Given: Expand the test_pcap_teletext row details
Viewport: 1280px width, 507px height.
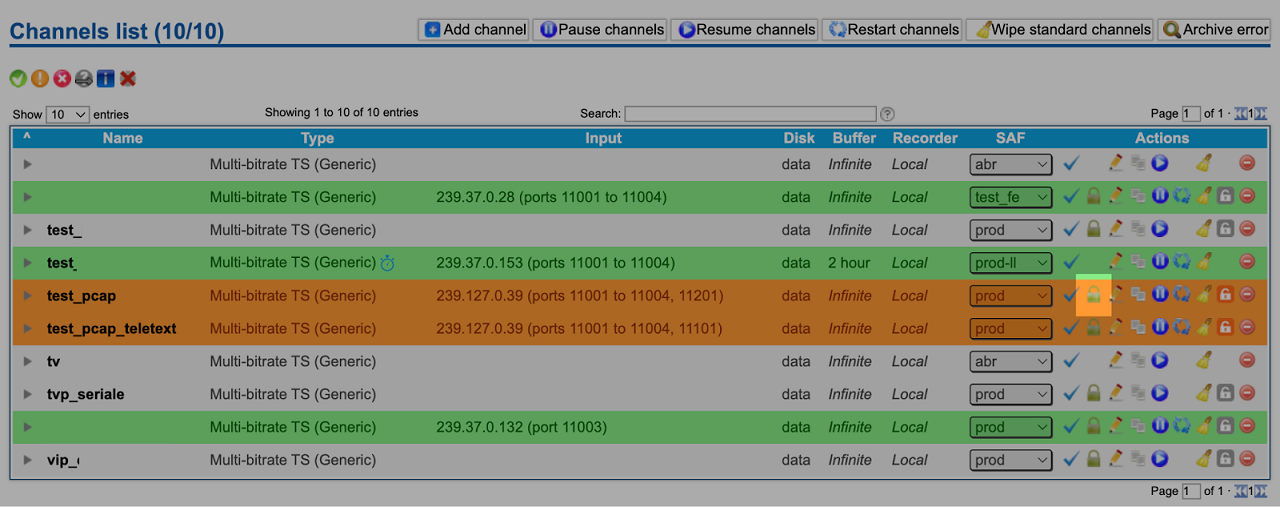Looking at the screenshot, I should [28, 329].
